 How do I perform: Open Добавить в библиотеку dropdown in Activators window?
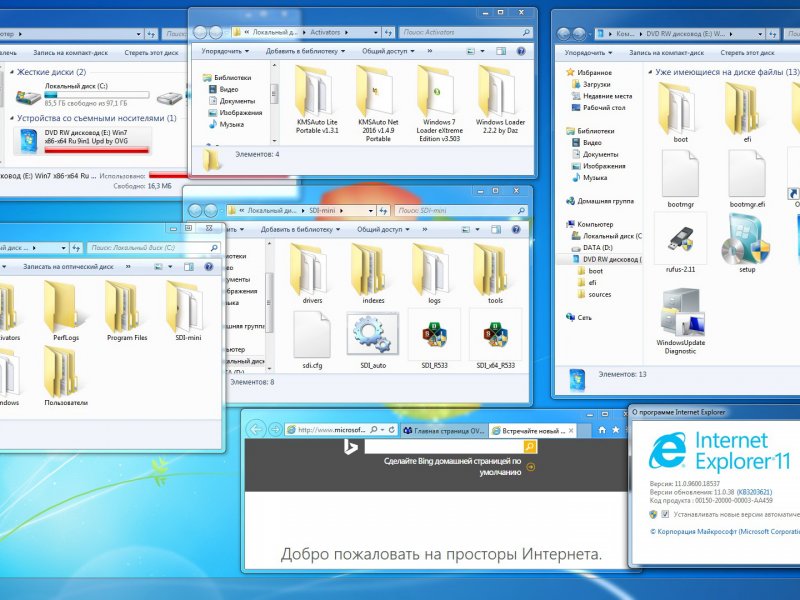pos(305,51)
